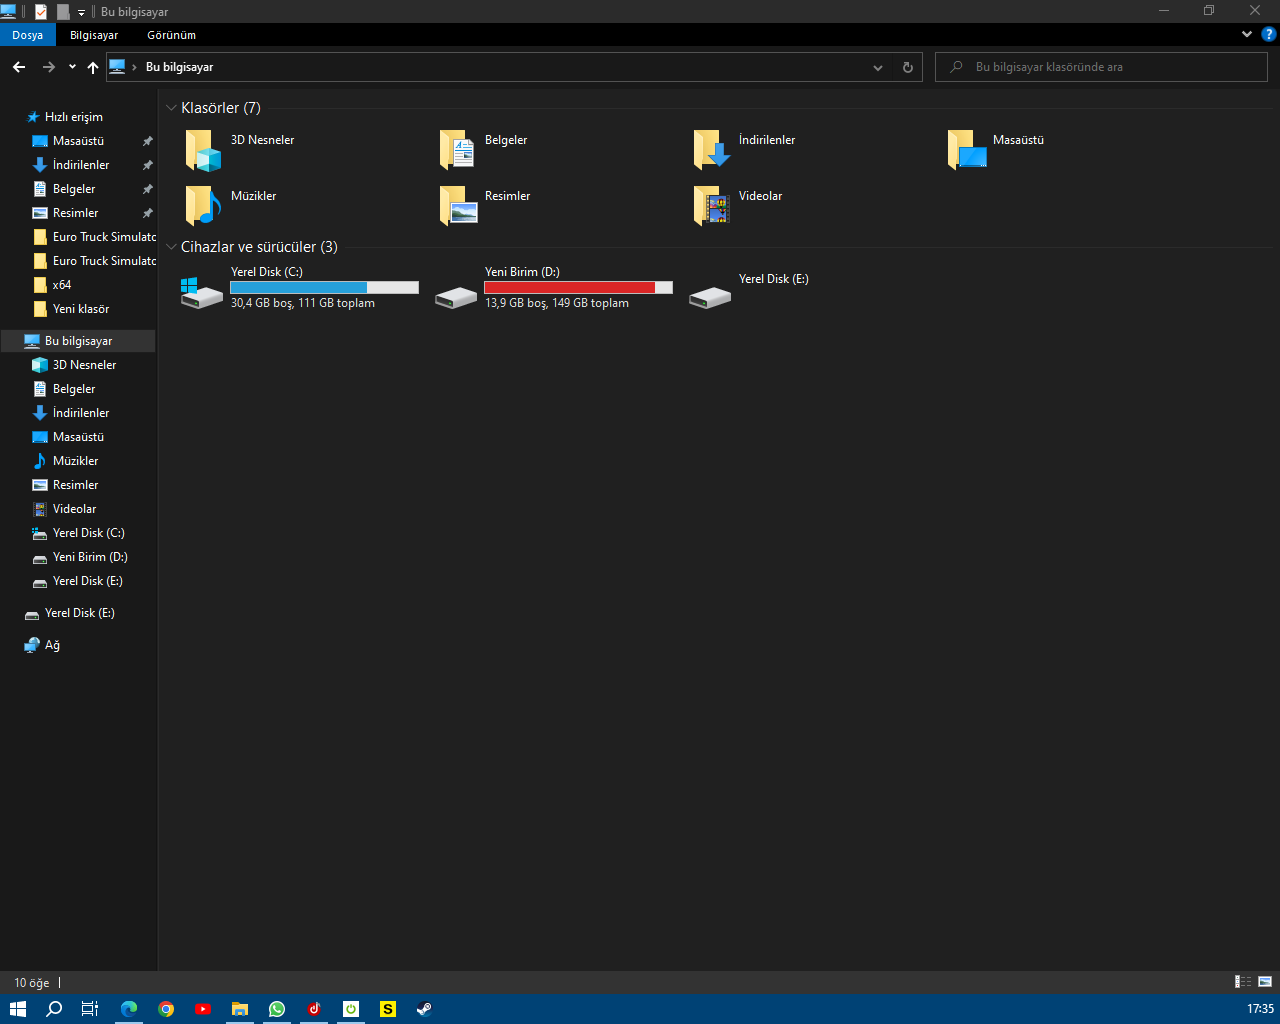Select the Yerel Disk (C:) drive icon
This screenshot has width=1280, height=1024.
tap(202, 292)
